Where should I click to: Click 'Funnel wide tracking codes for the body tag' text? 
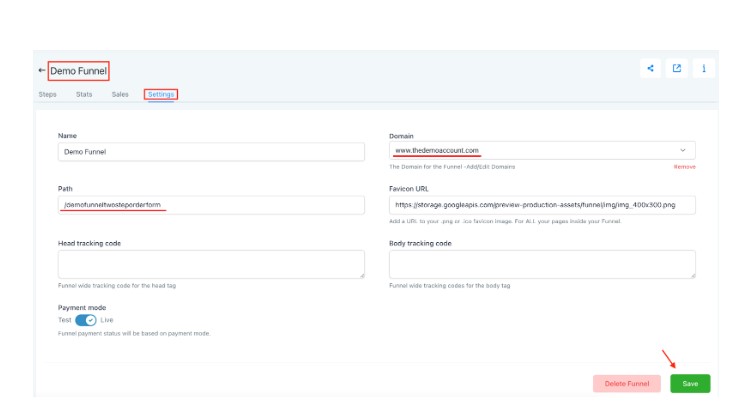click(450, 286)
